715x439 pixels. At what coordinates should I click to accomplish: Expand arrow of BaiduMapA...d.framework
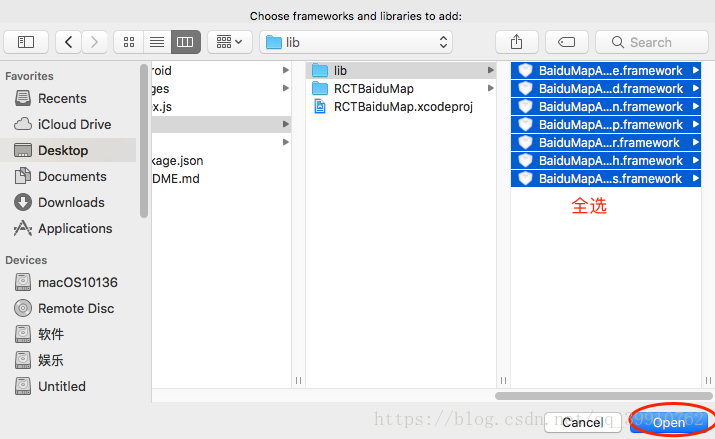[695, 88]
